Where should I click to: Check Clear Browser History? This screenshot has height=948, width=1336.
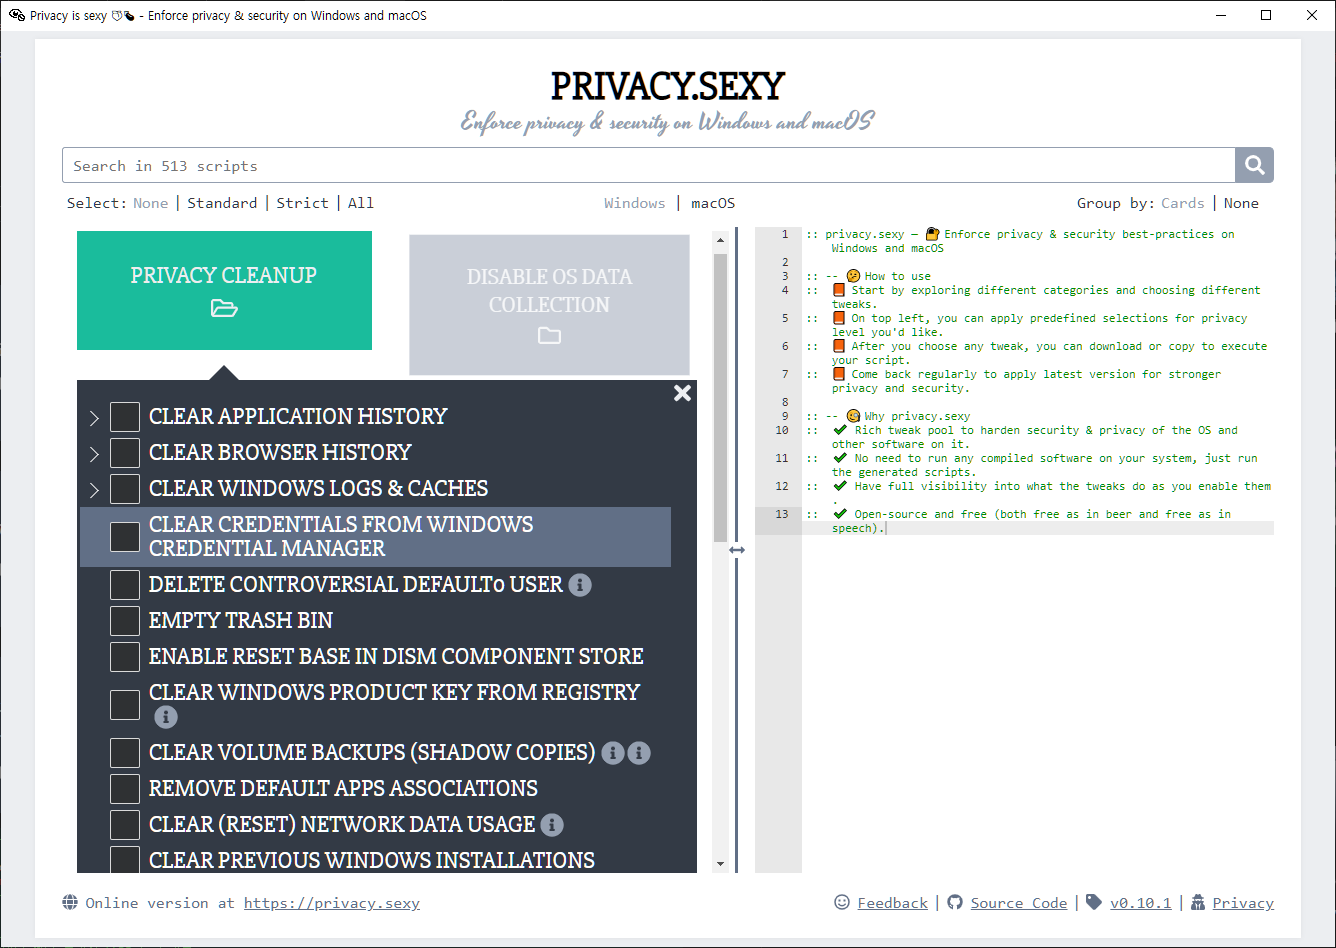click(x=125, y=453)
